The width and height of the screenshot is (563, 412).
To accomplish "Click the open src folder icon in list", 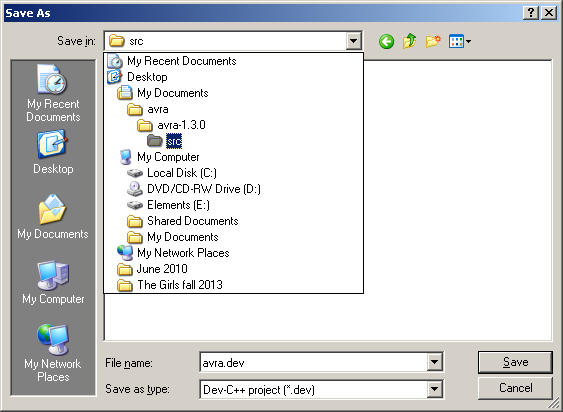I will coord(155,141).
